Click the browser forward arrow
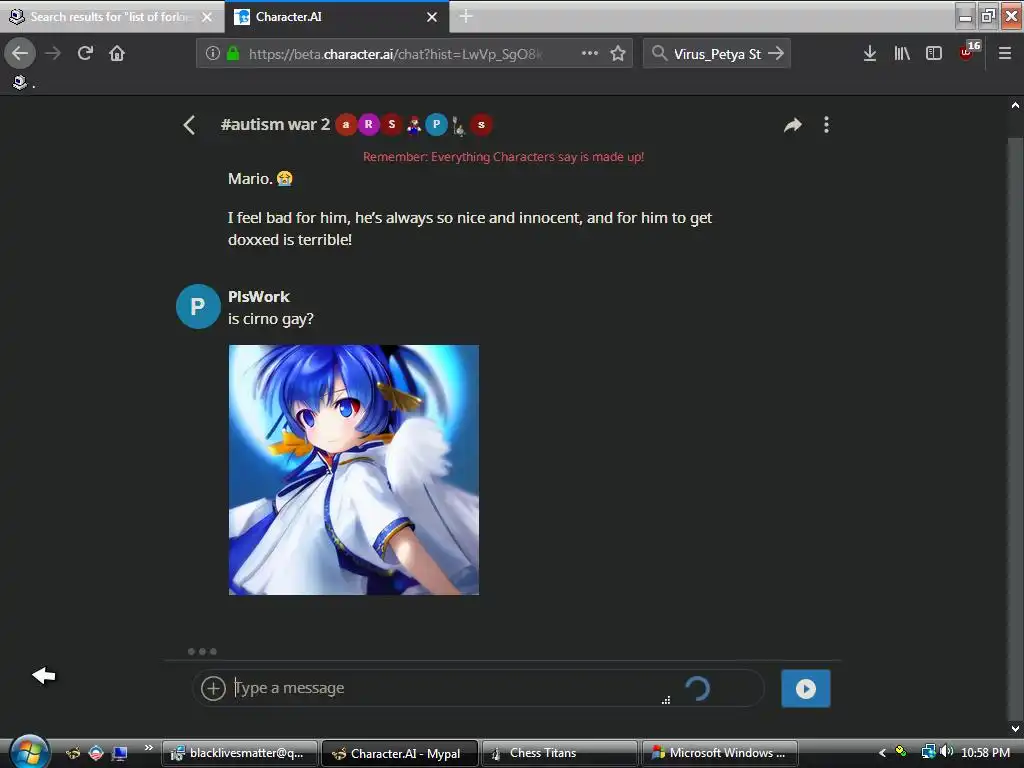This screenshot has height=768, width=1024. [53, 53]
